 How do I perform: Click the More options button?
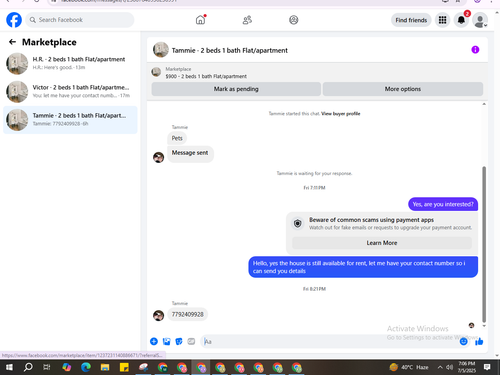(x=403, y=89)
